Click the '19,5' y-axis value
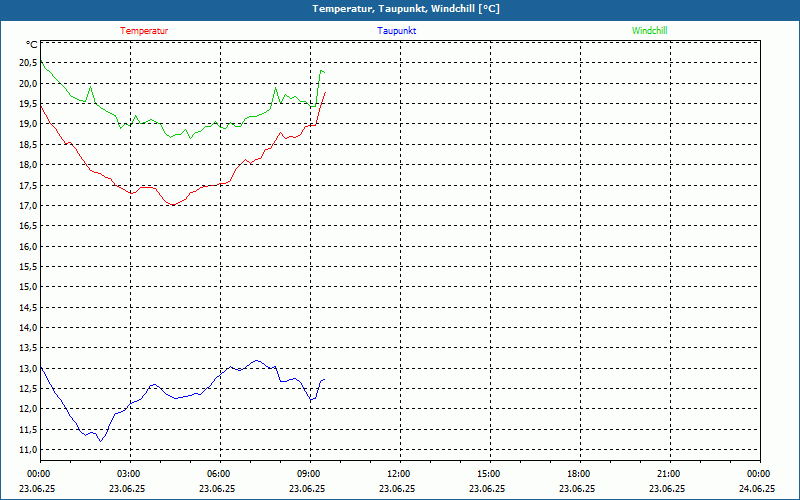 point(29,104)
